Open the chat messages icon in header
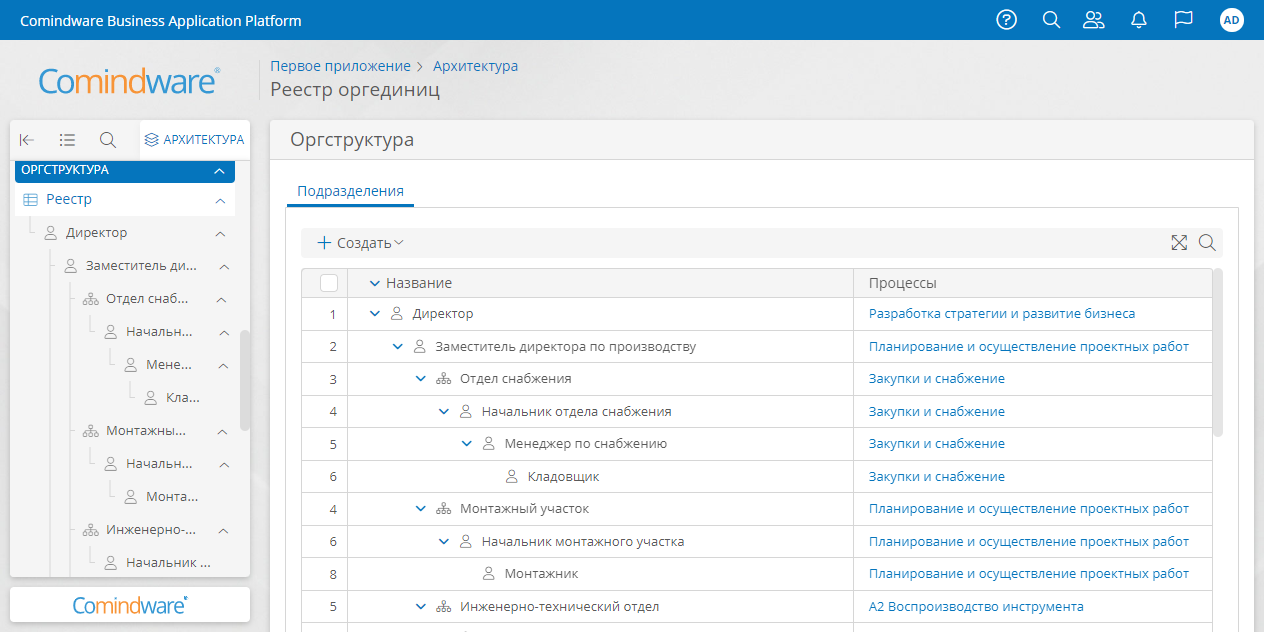Image resolution: width=1264 pixels, height=632 pixels. [x=1183, y=20]
